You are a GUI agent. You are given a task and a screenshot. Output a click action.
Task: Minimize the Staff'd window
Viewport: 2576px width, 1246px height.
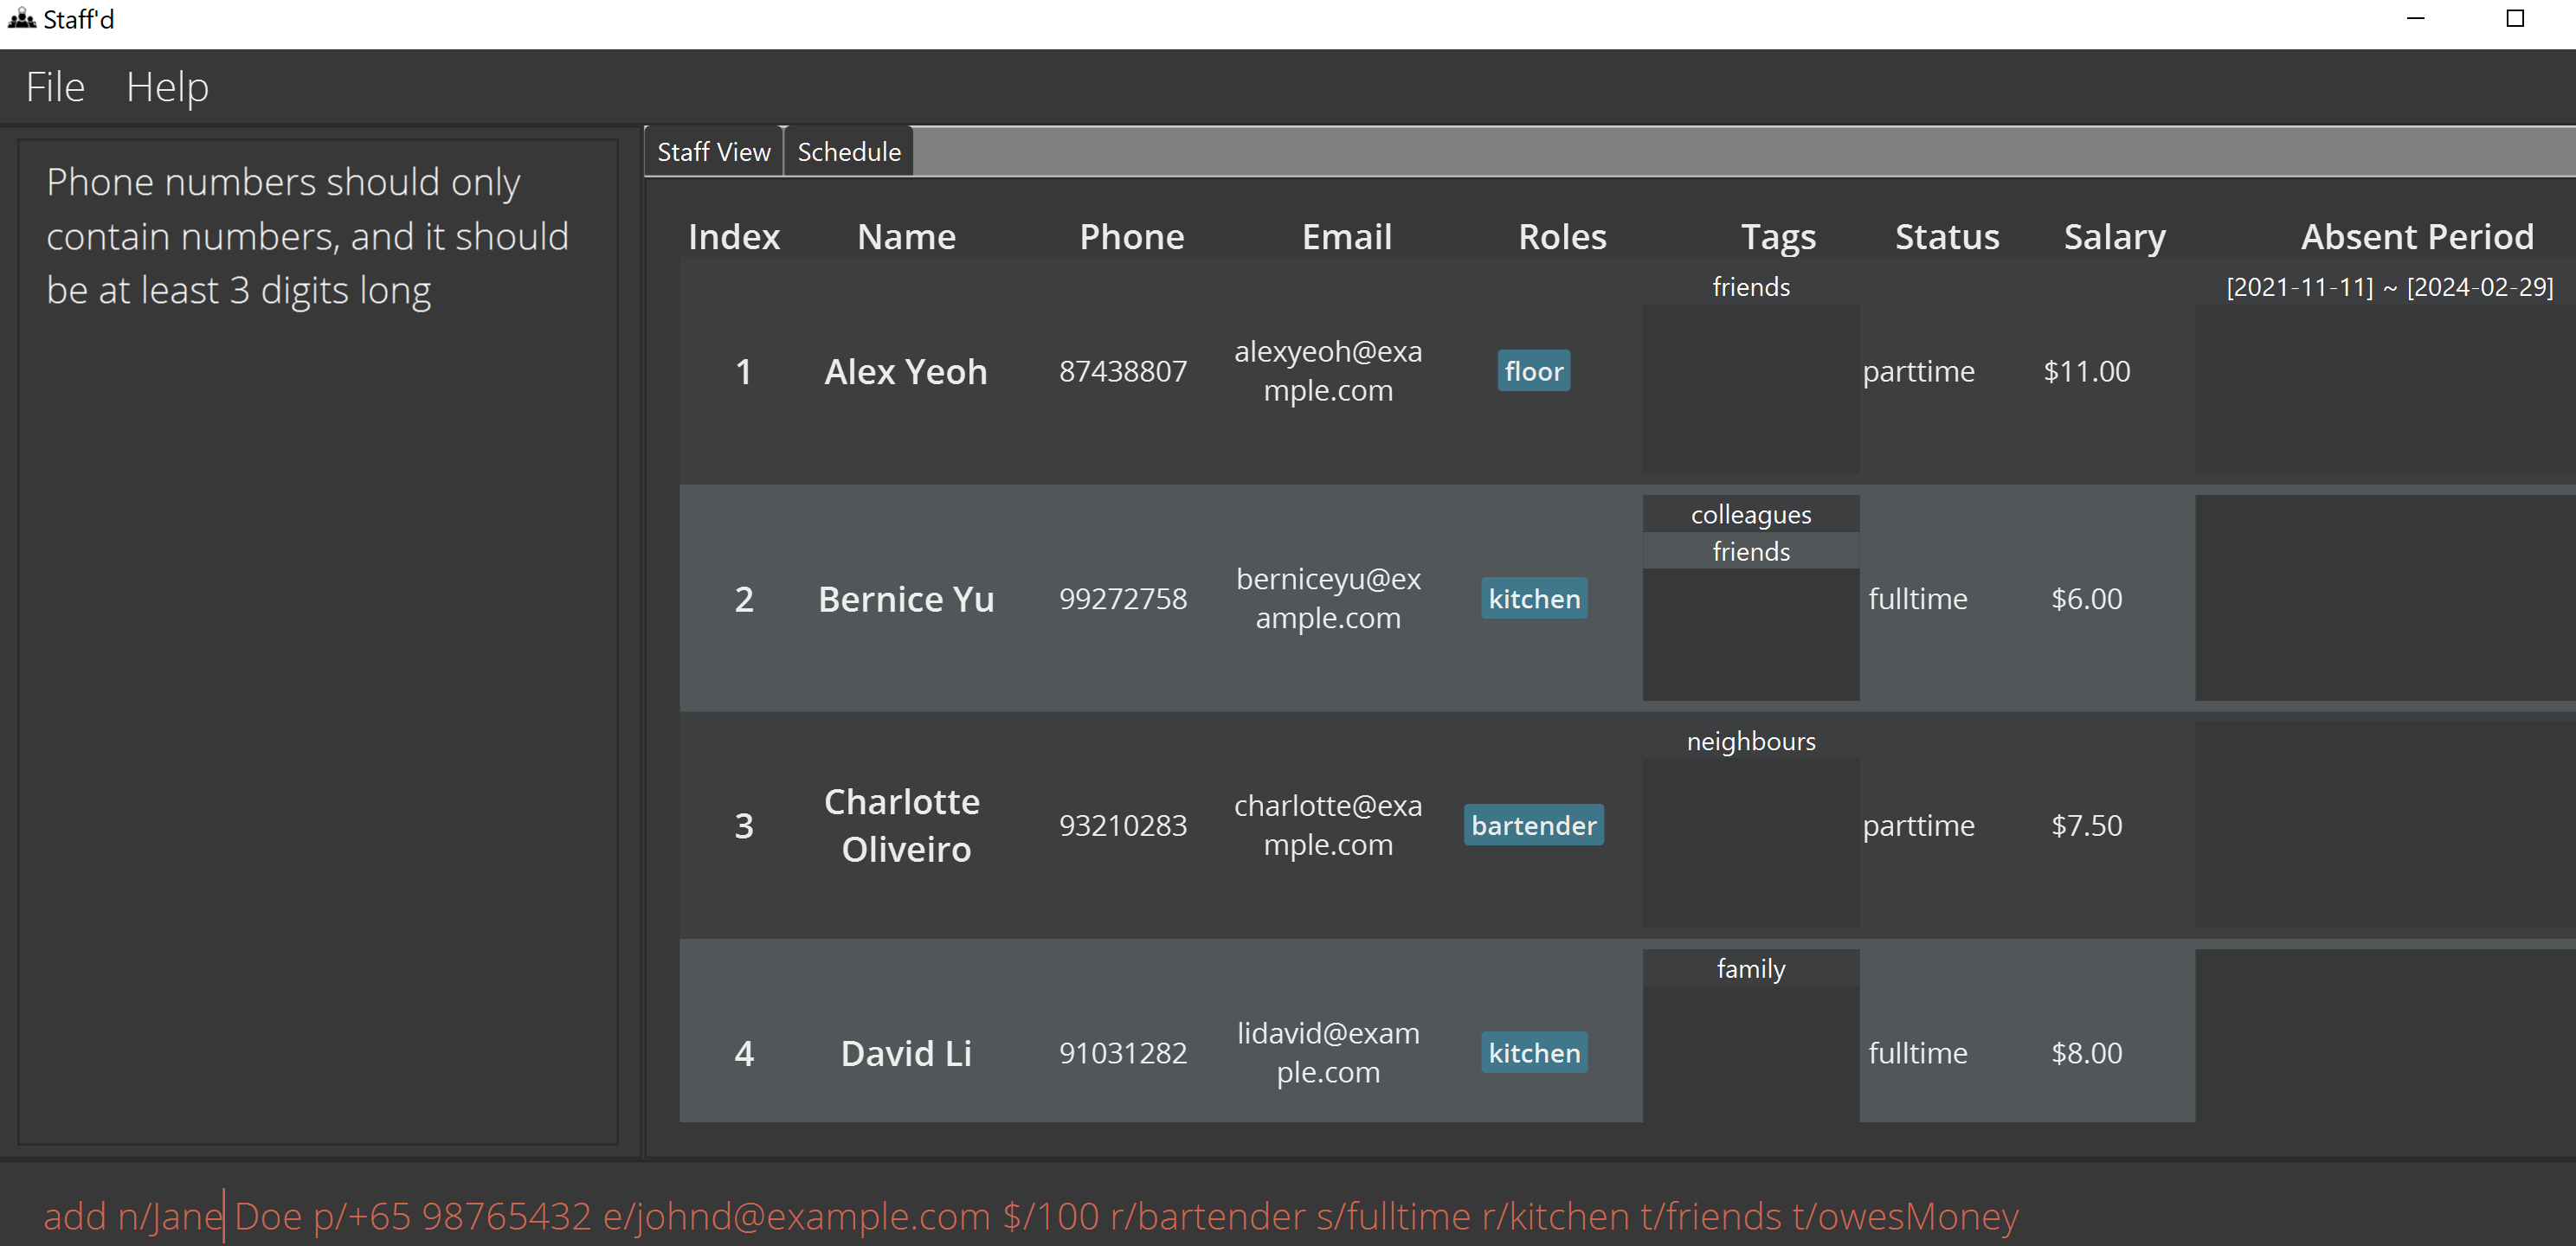[2415, 19]
